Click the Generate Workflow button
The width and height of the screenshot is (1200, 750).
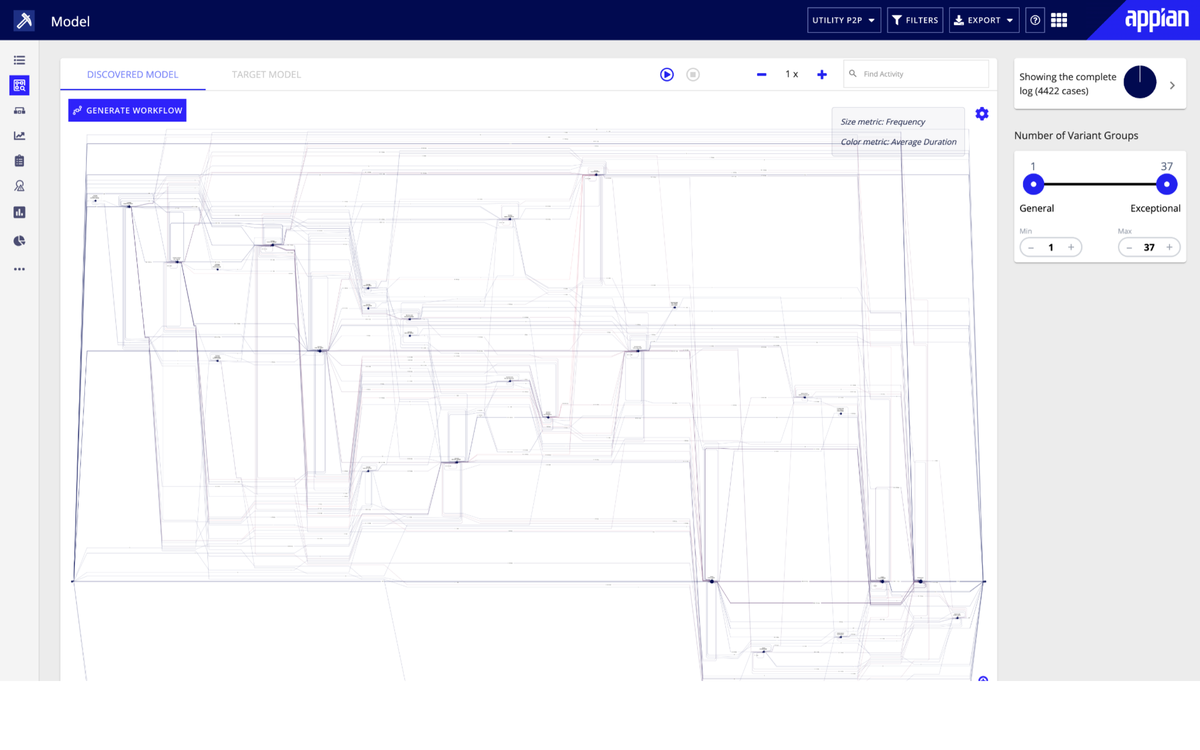tap(127, 110)
